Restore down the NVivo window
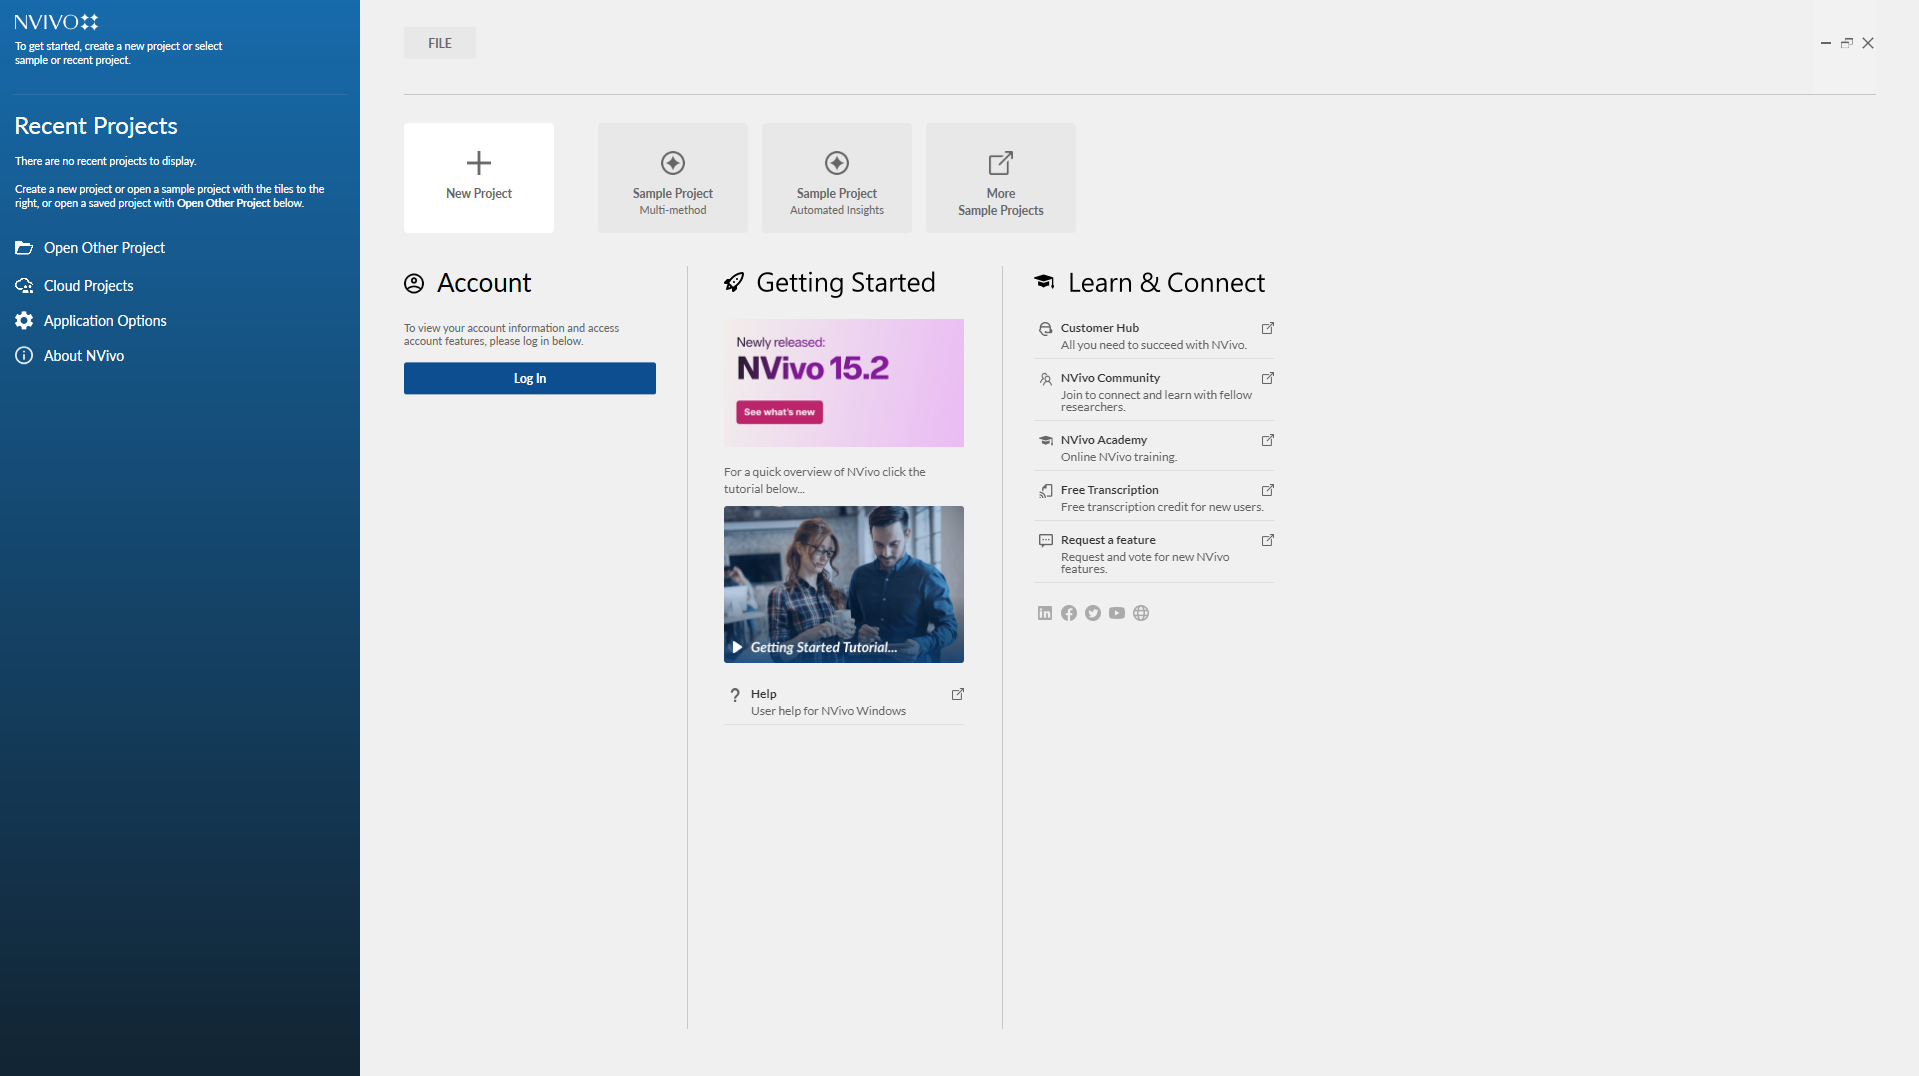Viewport: 1919px width, 1076px height. point(1847,43)
